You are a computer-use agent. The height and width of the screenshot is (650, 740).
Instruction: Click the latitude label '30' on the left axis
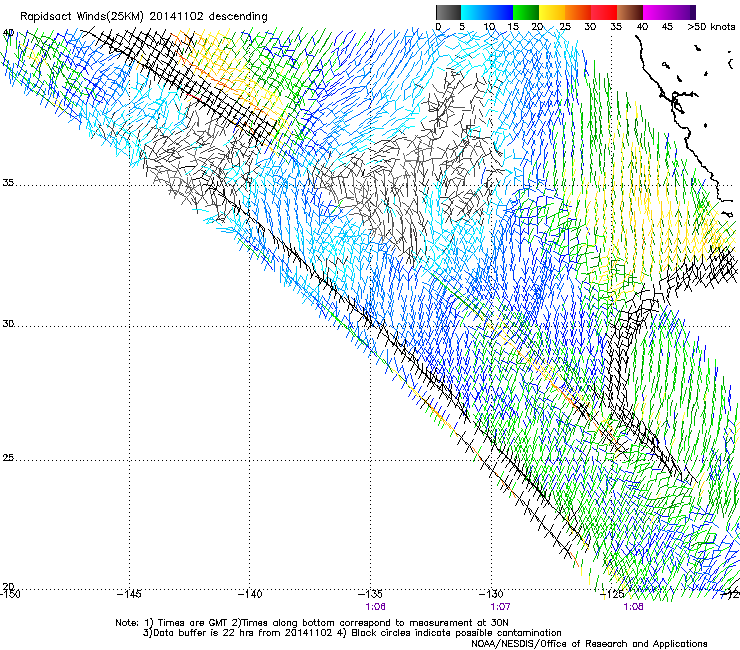[8, 323]
